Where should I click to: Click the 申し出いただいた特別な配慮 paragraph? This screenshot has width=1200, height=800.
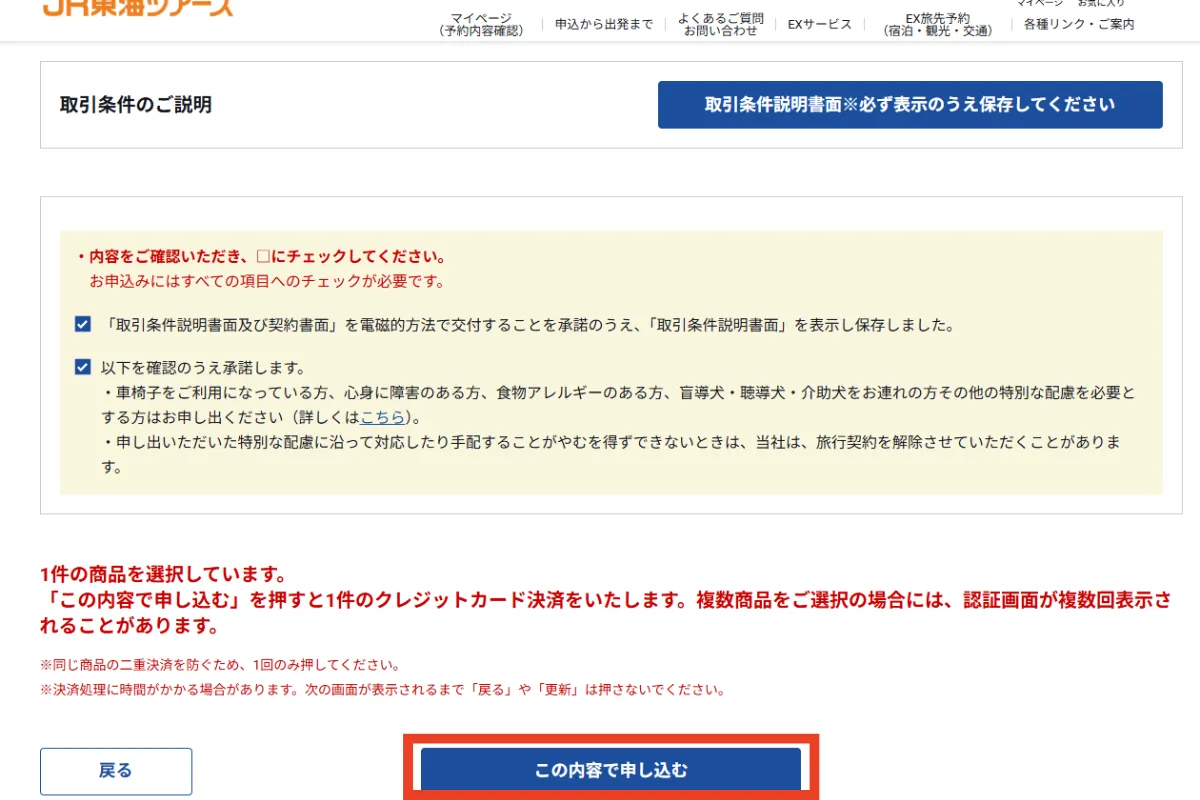pyautogui.click(x=611, y=454)
